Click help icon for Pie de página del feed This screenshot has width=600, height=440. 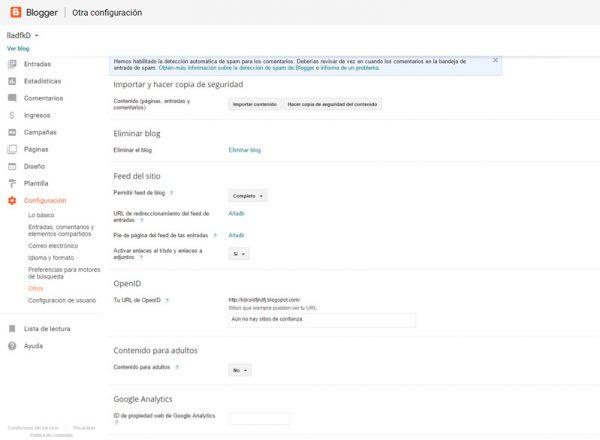click(215, 236)
